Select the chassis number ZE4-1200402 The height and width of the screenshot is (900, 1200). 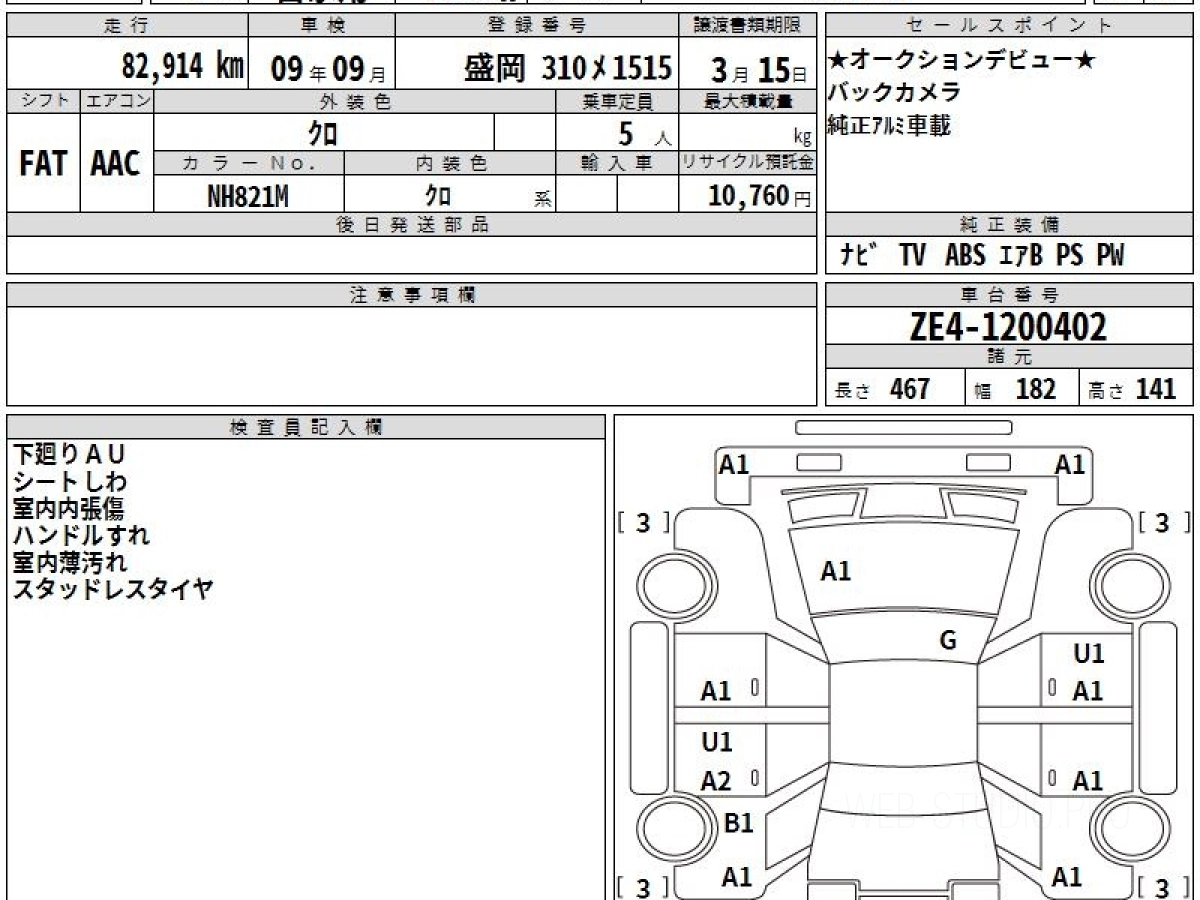(1008, 327)
